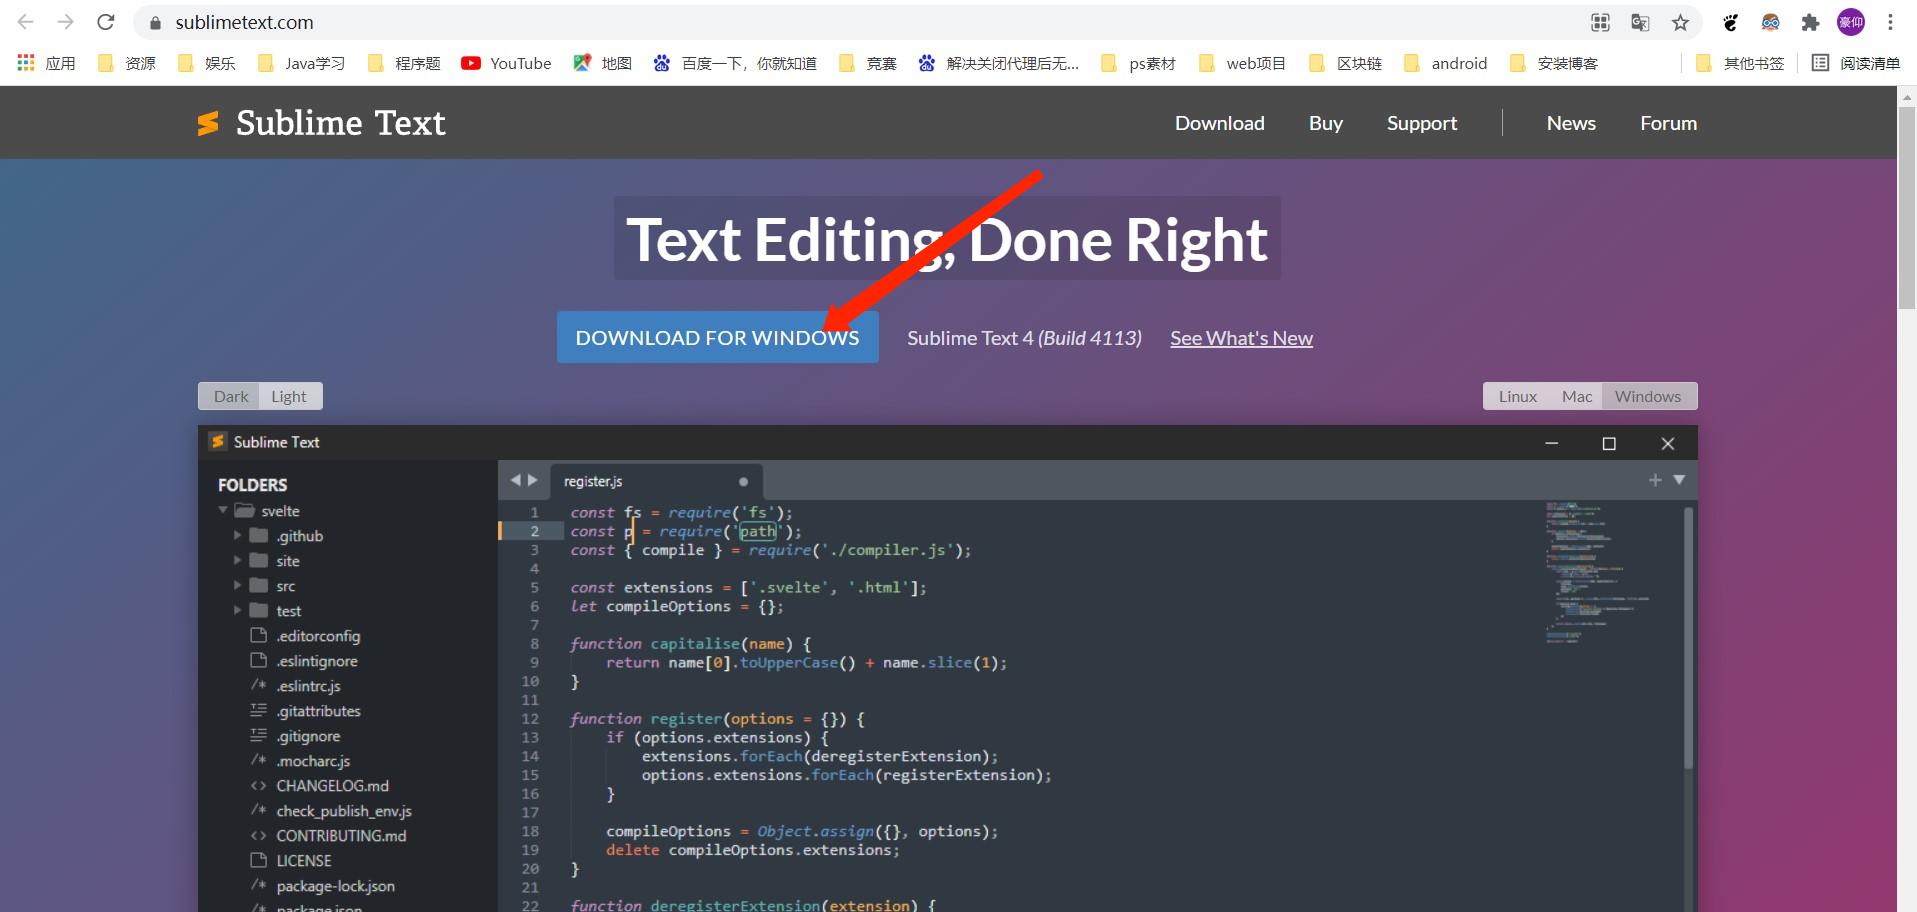This screenshot has height=912, width=1917.
Task: Expand the test folder arrow
Action: (238, 610)
